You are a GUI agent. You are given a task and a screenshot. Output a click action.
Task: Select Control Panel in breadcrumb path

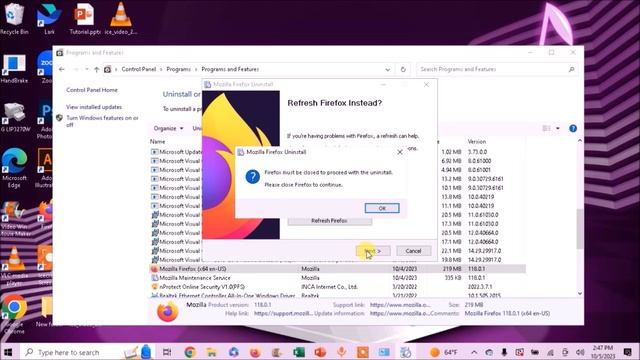coord(139,69)
